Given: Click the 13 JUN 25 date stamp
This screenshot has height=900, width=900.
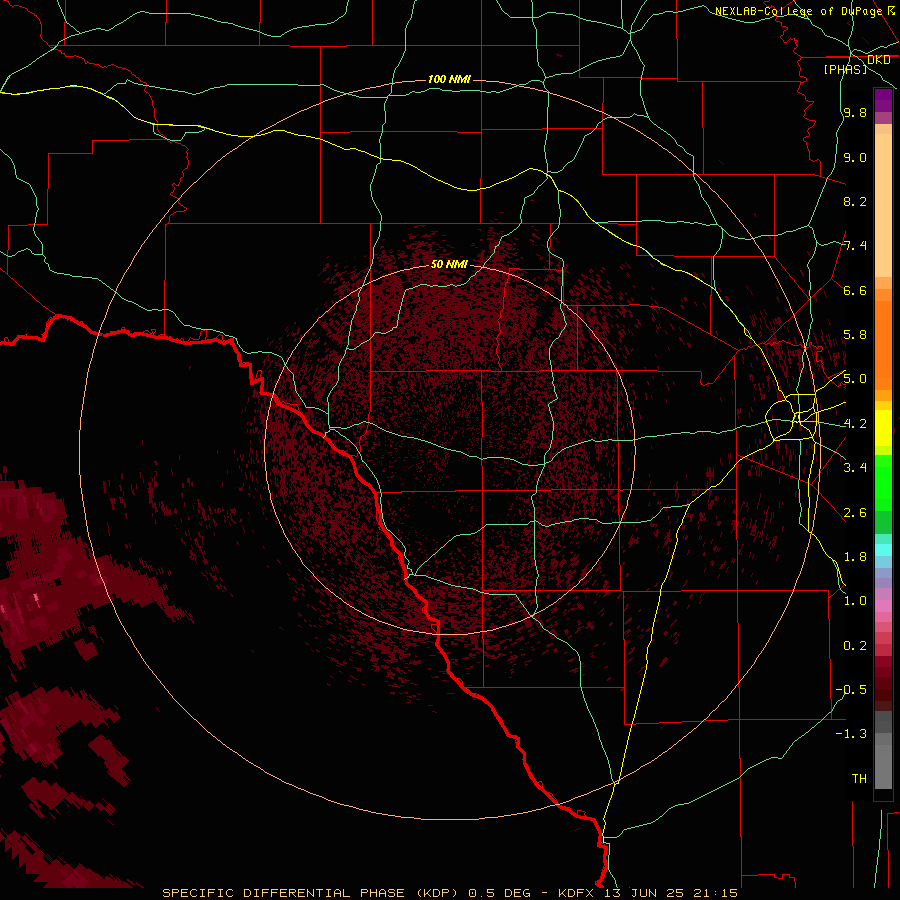Looking at the screenshot, I should coord(643,893).
